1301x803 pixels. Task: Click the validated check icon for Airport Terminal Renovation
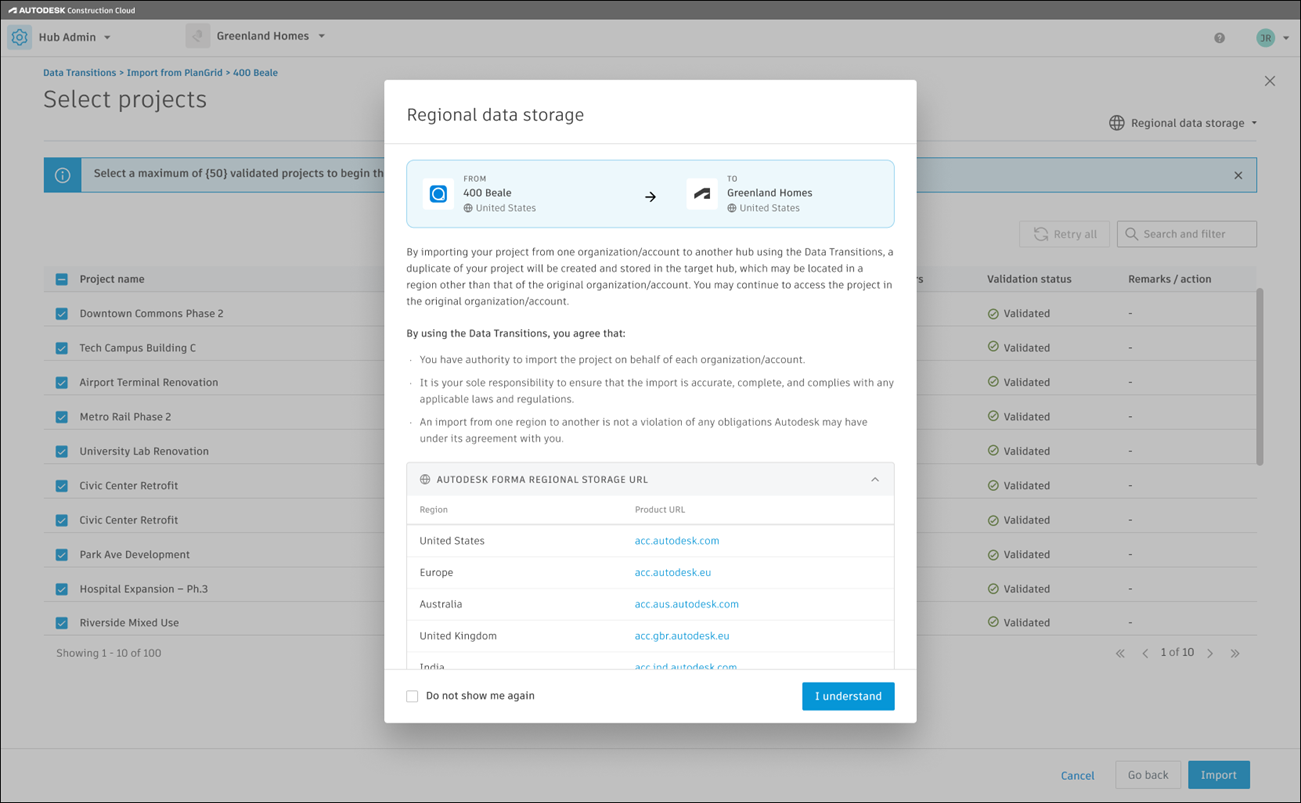[993, 382]
